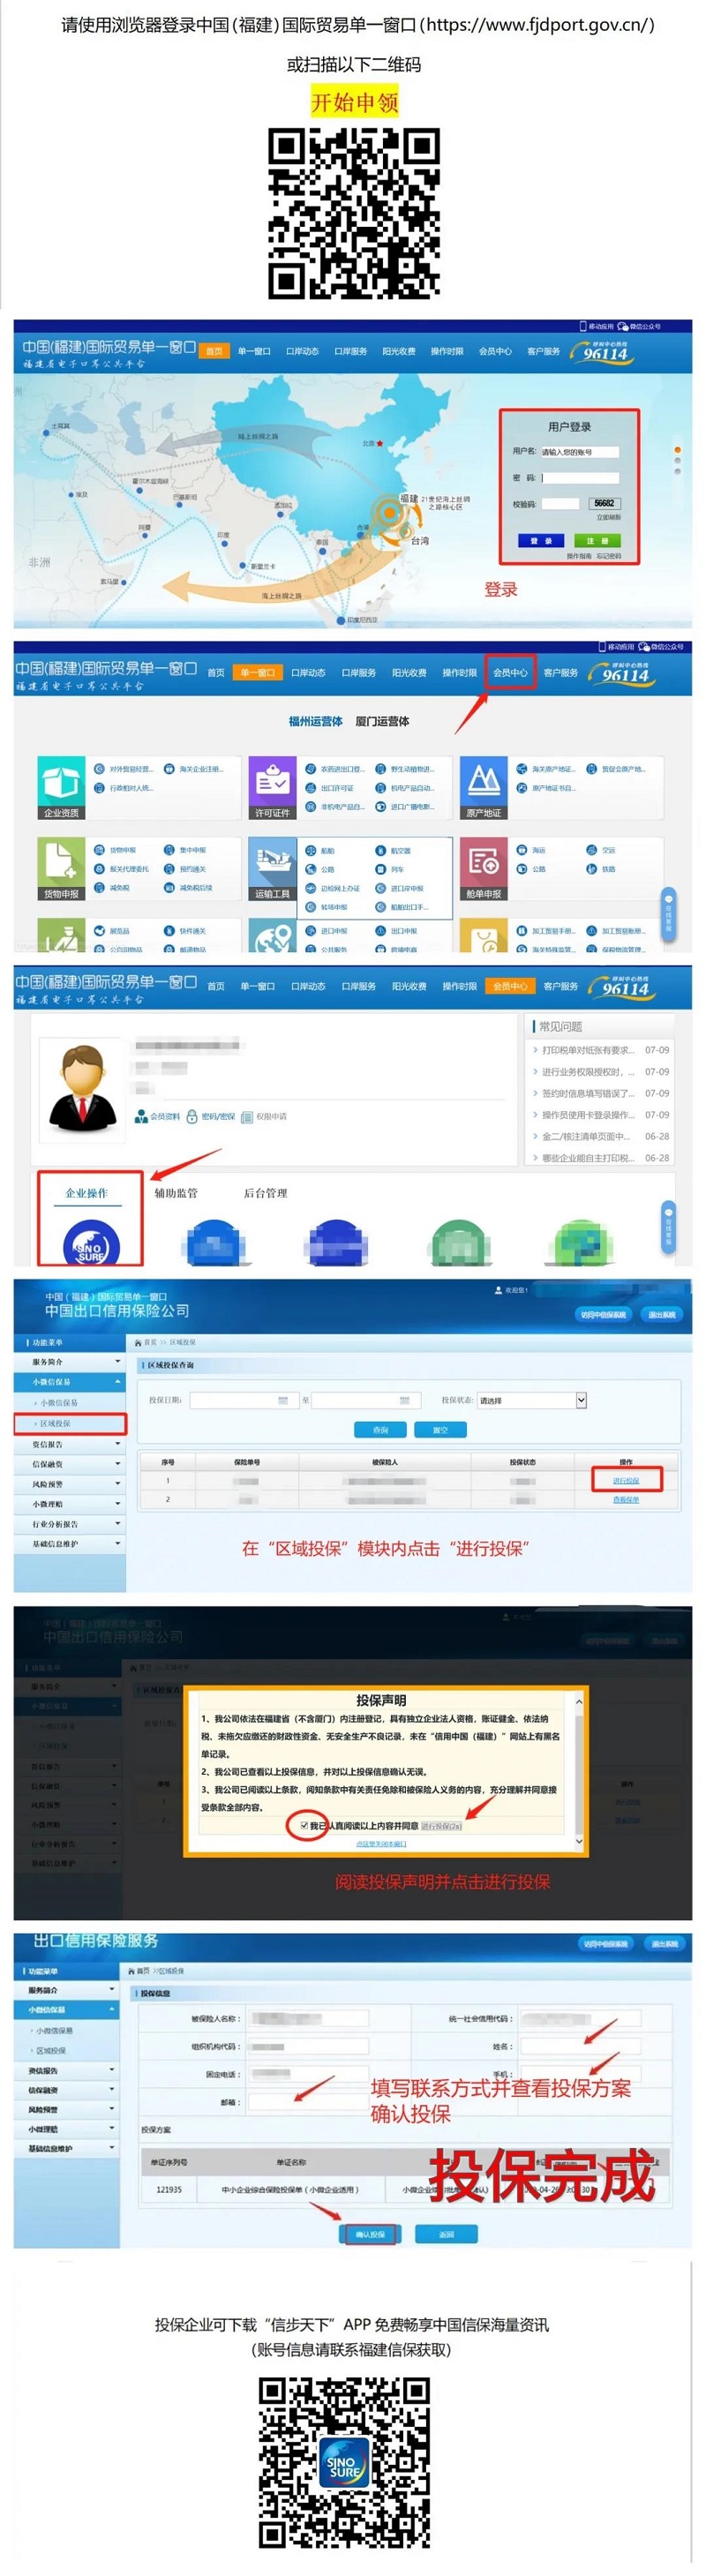Click 96114 hotline logo on login page
The image size is (706, 2576).
click(603, 352)
